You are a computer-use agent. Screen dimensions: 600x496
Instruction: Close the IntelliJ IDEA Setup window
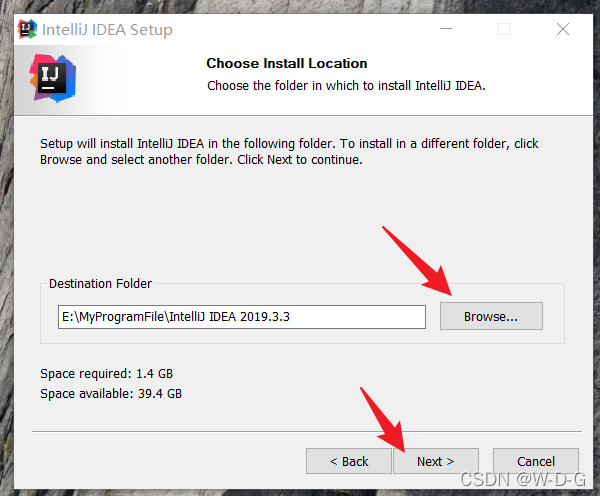tap(562, 29)
